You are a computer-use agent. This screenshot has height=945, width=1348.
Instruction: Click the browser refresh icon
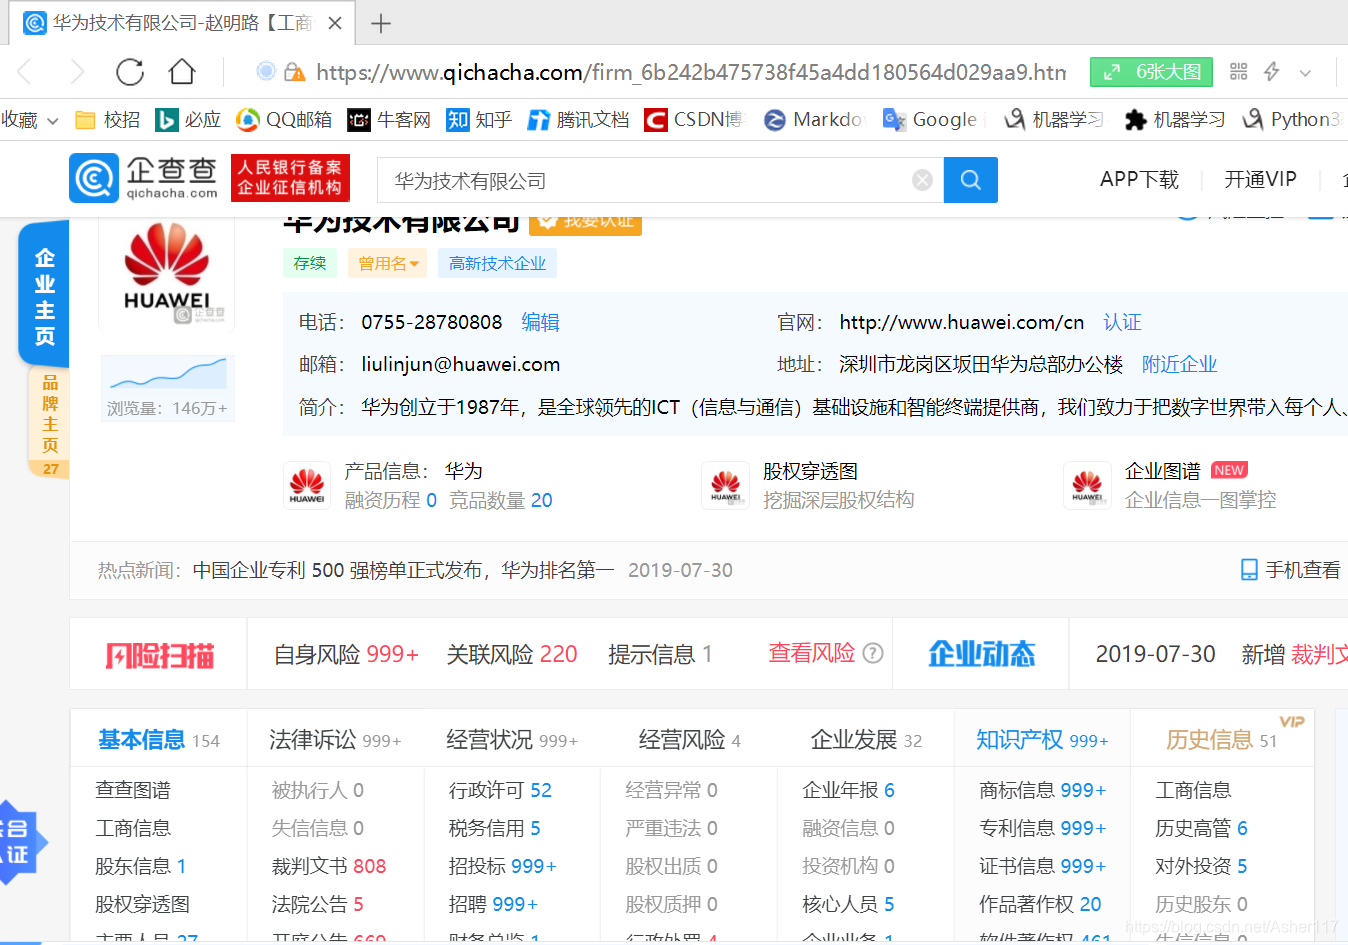pos(129,72)
